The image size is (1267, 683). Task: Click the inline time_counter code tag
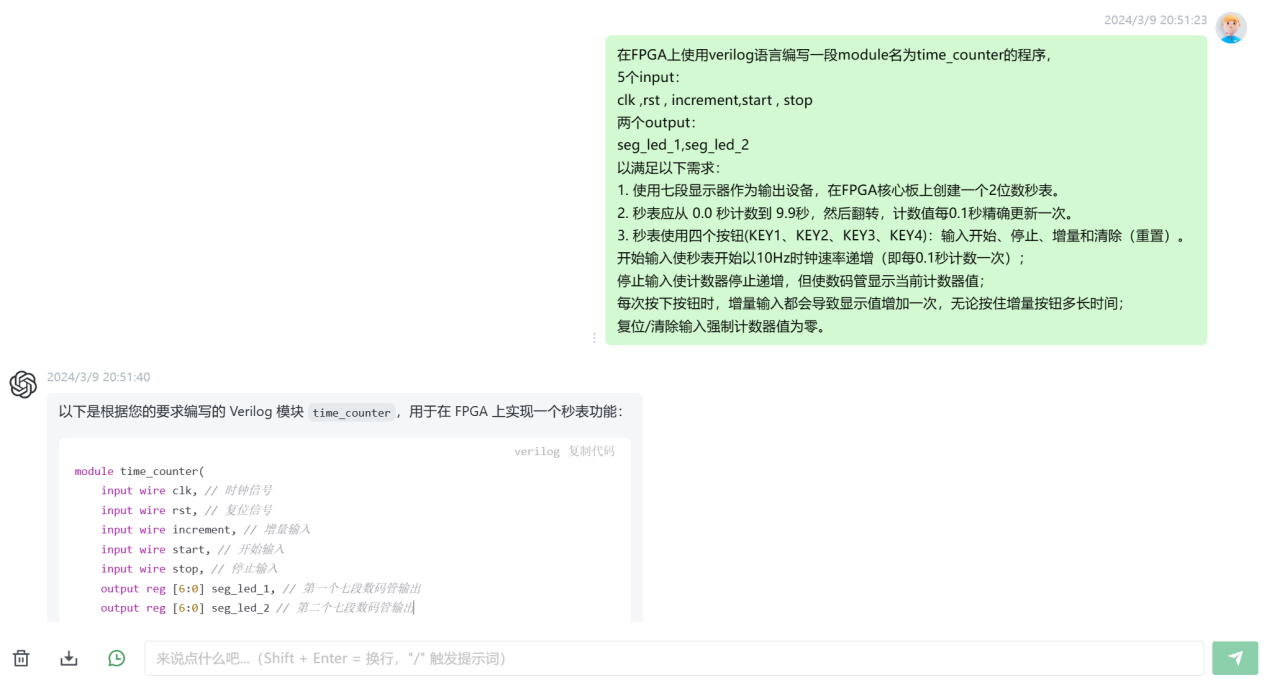pyautogui.click(x=352, y=412)
